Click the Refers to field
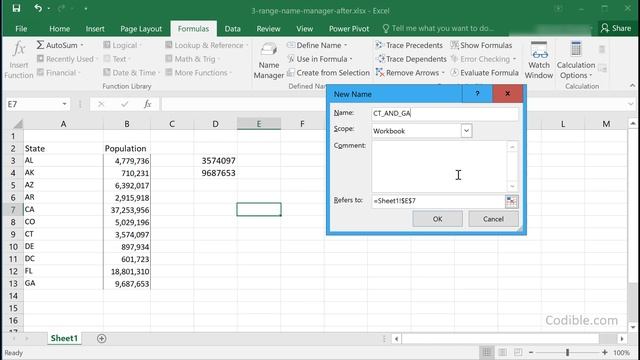The width and height of the screenshot is (640, 360). click(x=438, y=201)
